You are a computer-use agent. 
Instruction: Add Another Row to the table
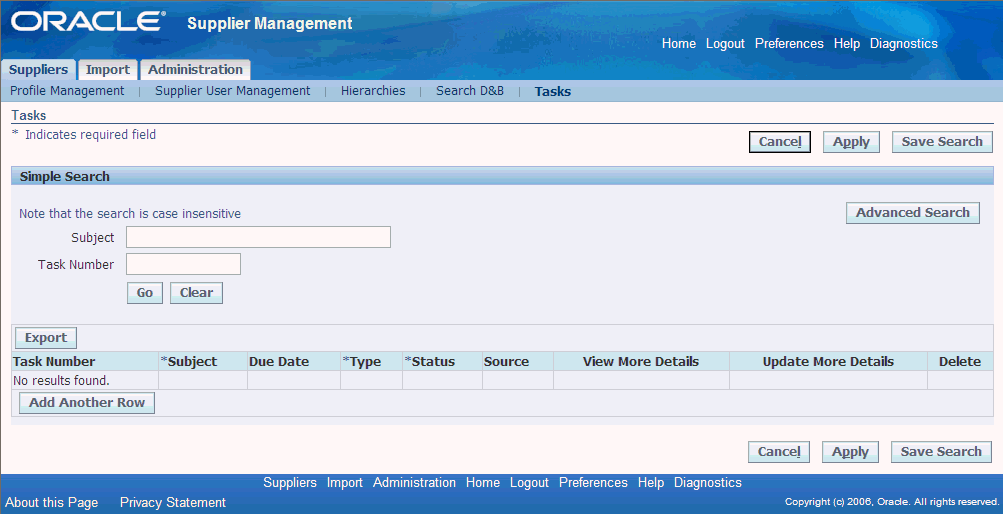coord(87,403)
